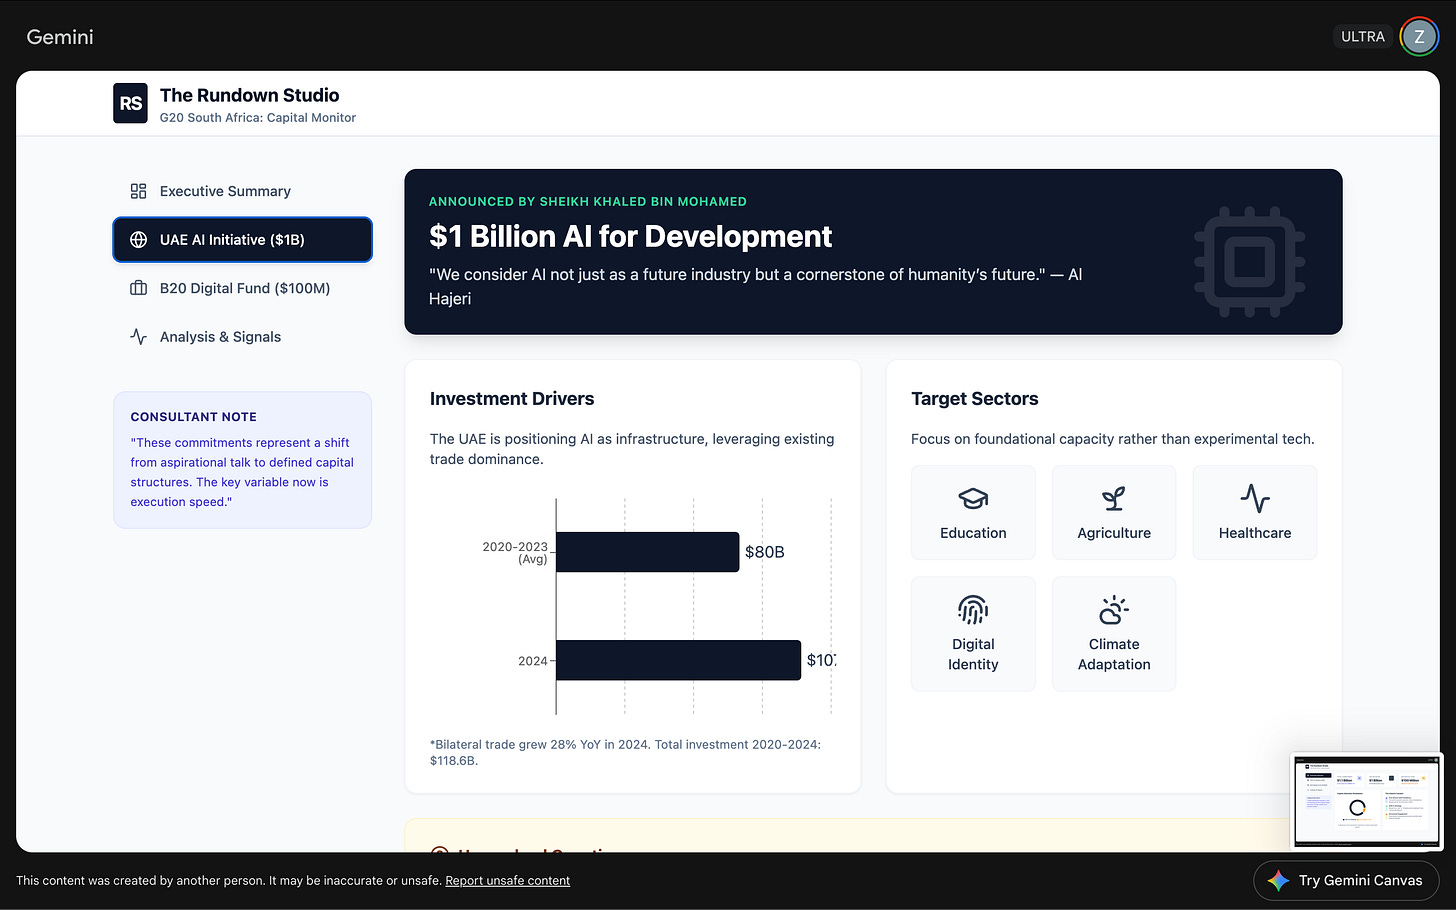Click the 'This content was created by another person' disclaimer
Screen dimensions: 1456x910
coord(229,881)
